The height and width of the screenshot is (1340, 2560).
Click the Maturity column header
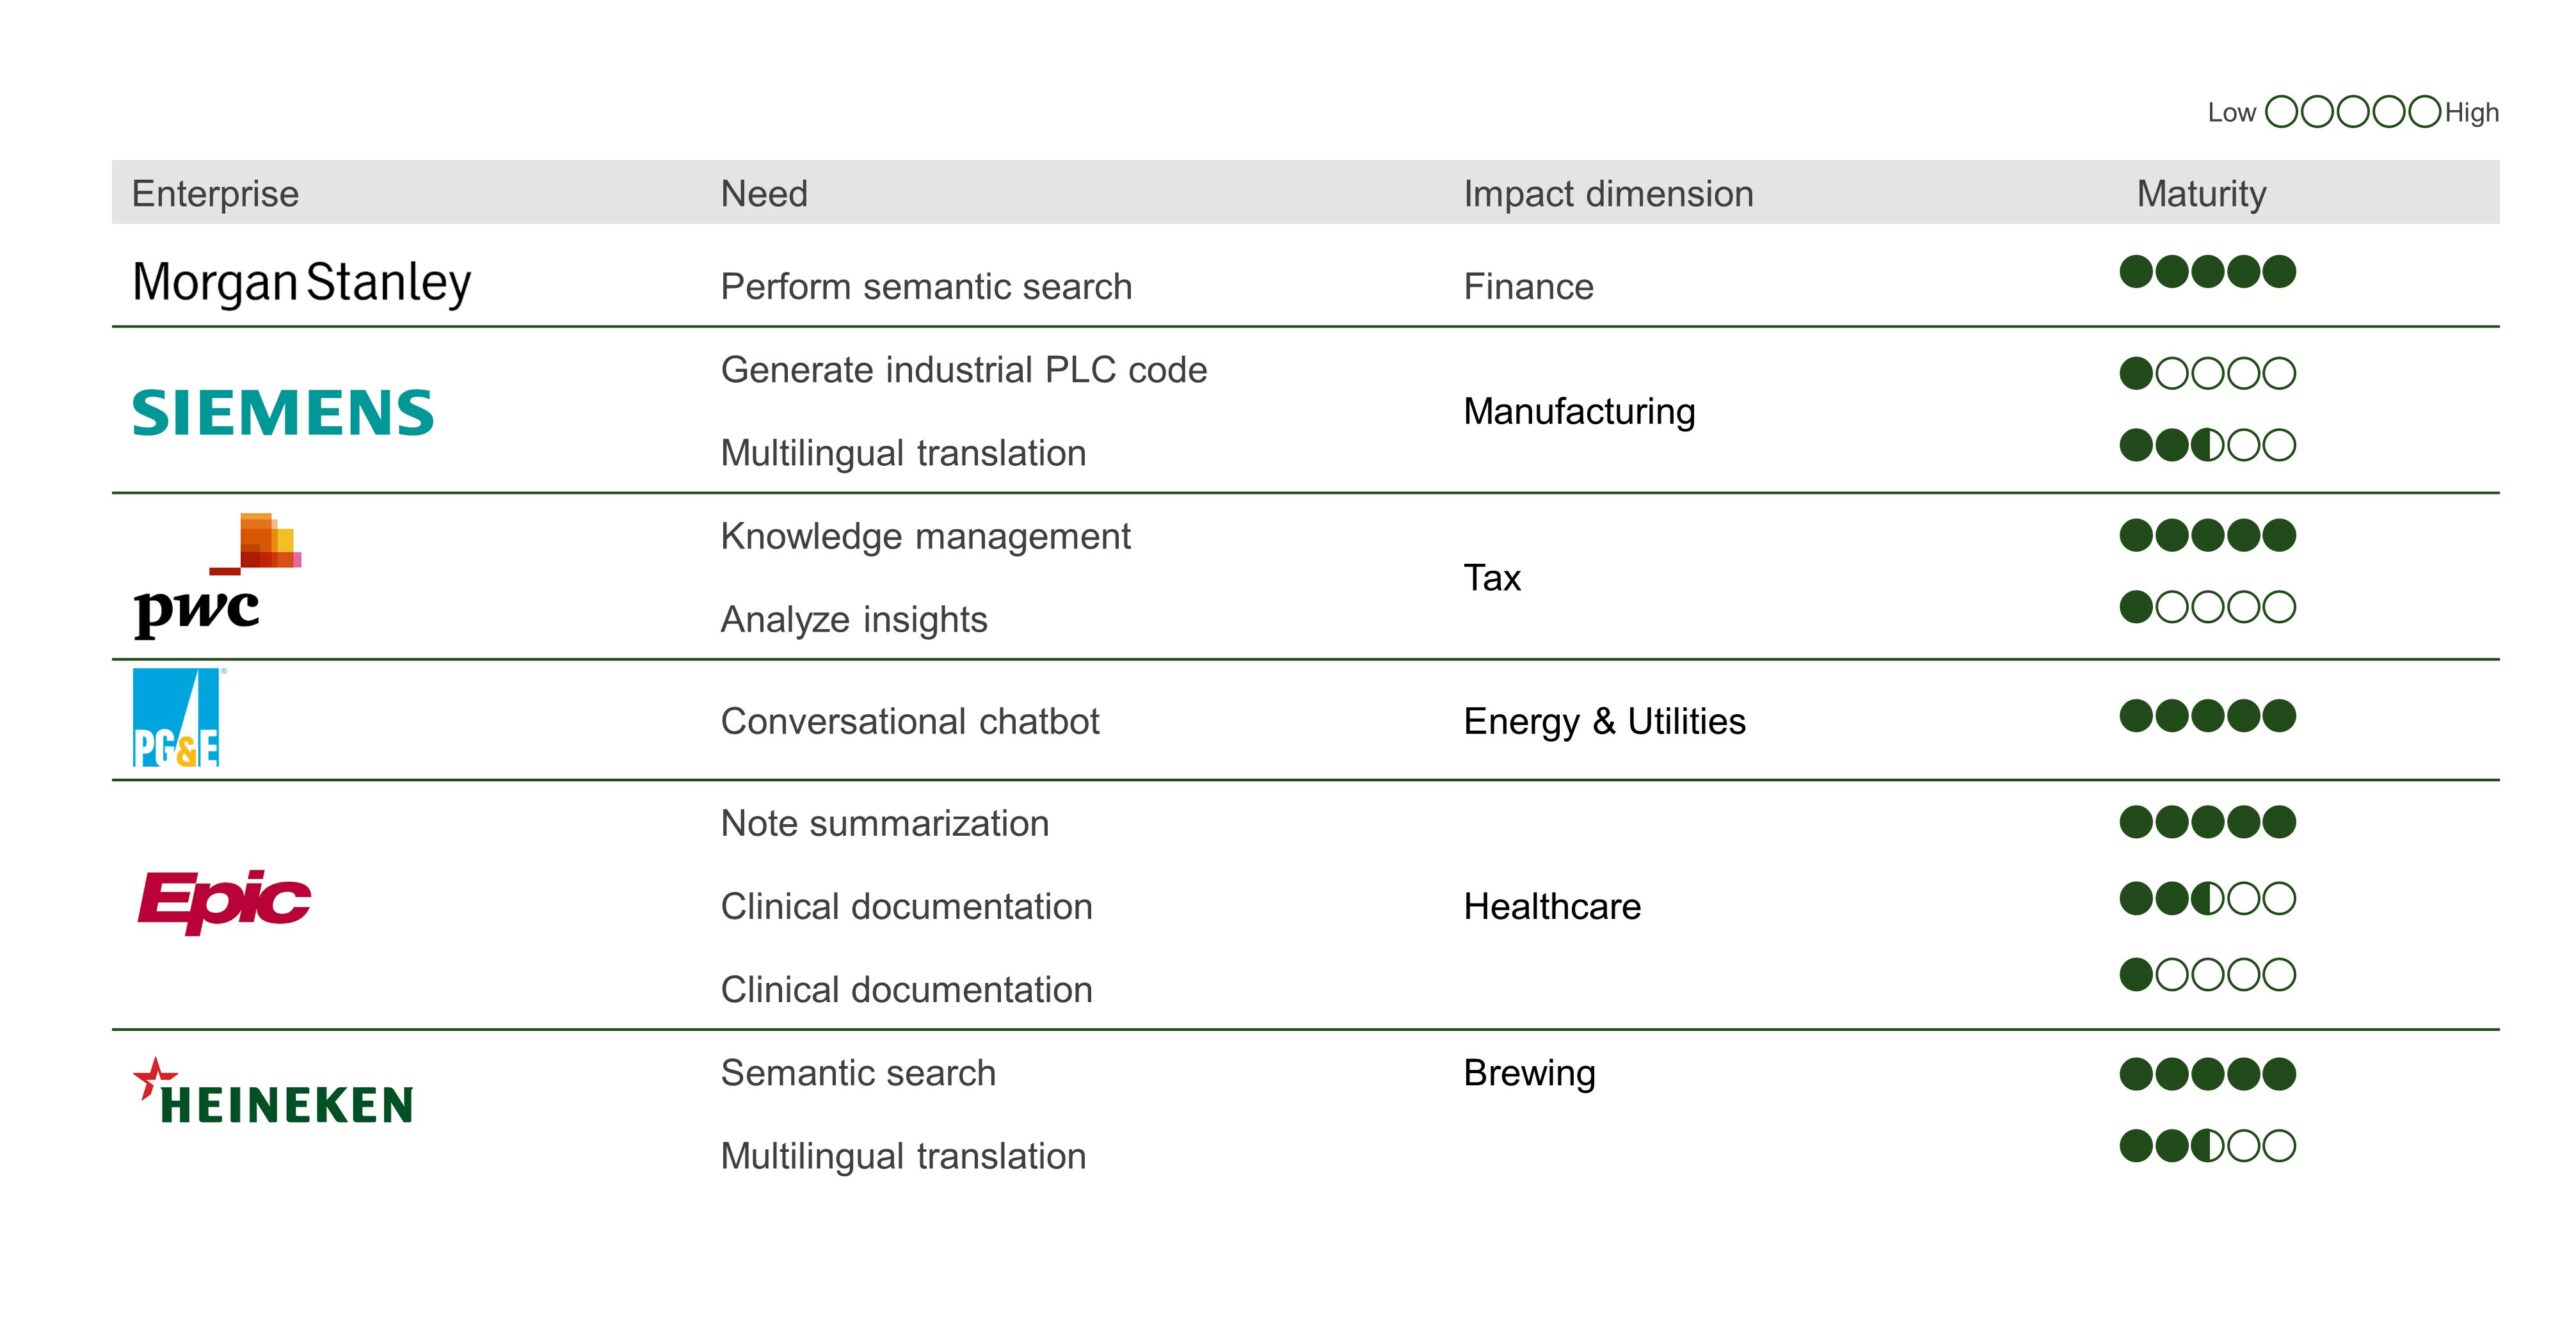click(x=2201, y=194)
